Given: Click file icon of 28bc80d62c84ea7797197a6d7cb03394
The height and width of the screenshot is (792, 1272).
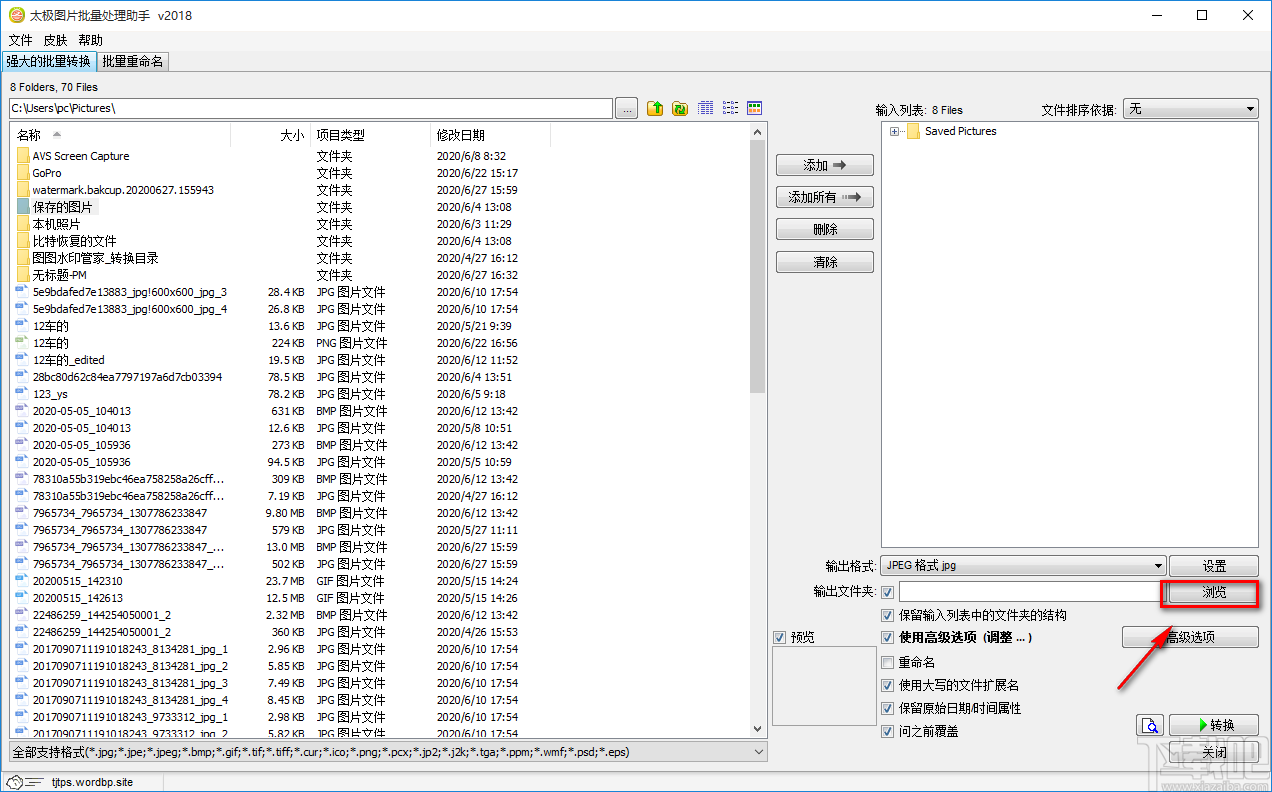Looking at the screenshot, I should pyautogui.click(x=23, y=377).
